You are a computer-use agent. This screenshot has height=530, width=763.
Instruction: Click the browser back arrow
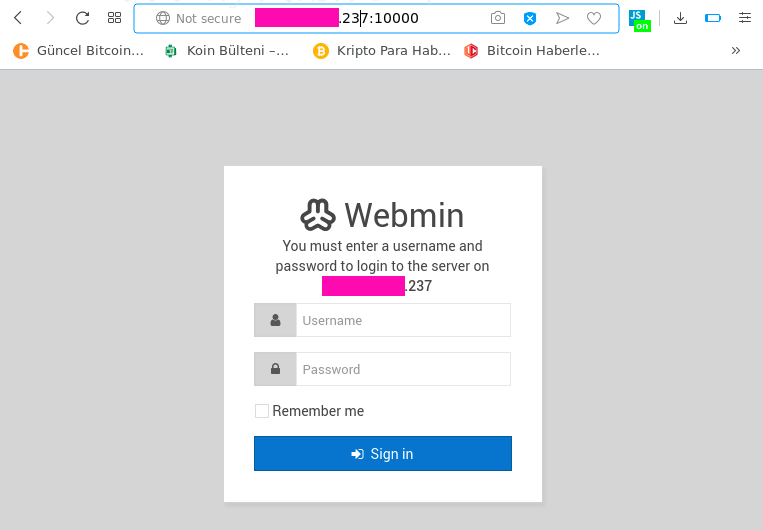18,18
